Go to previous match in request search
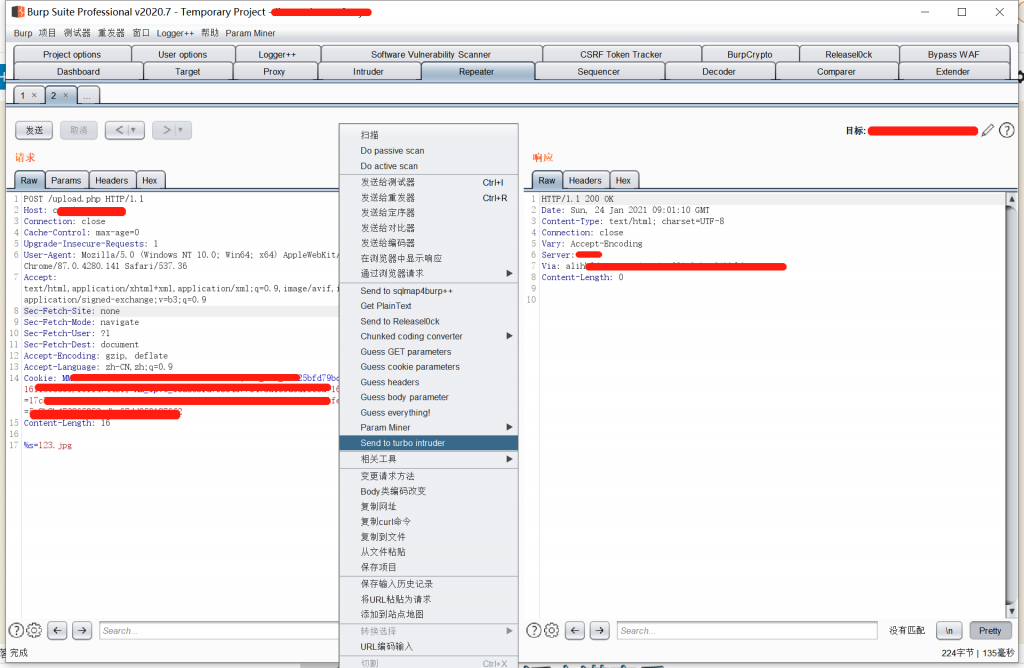Screen dimensions: 1024x668 (x=57, y=630)
